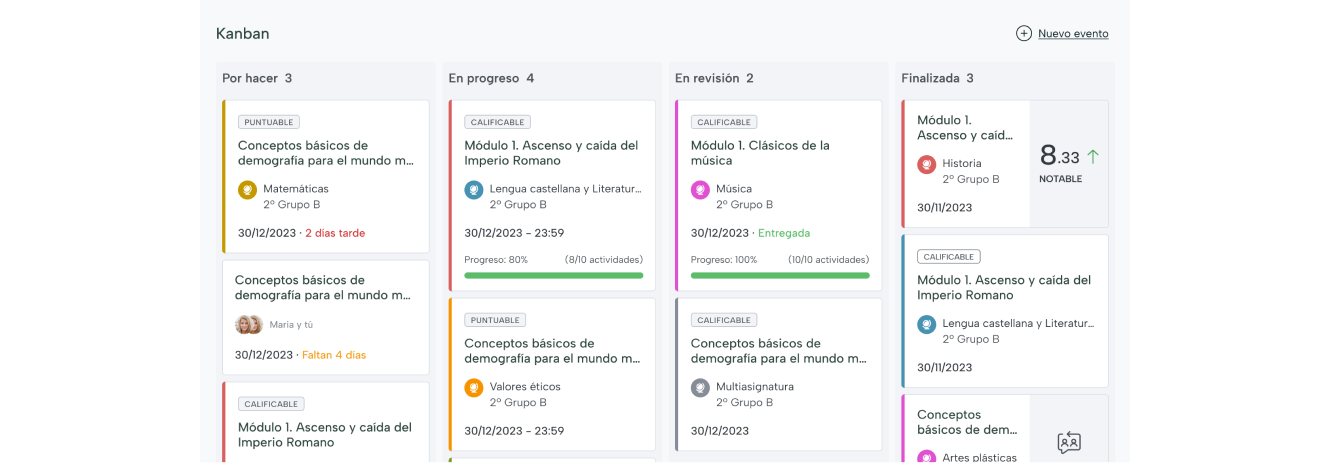
Task: Click the 80% progress bar
Action: (x=554, y=275)
